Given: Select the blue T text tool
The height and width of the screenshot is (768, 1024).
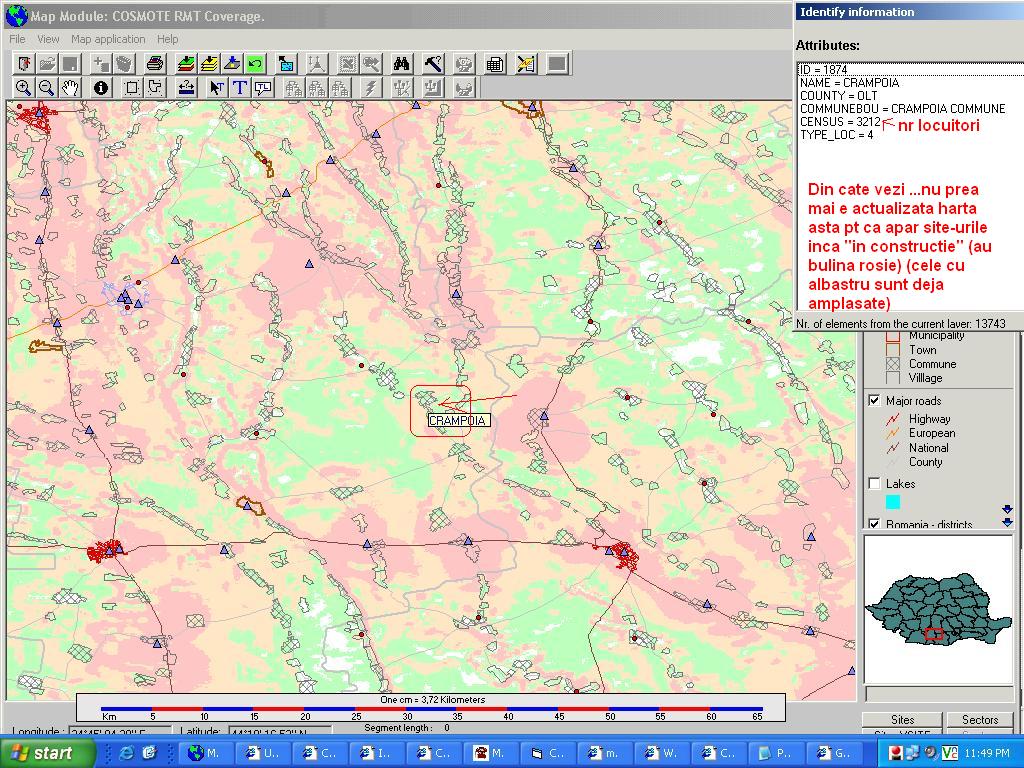Looking at the screenshot, I should click(x=240, y=88).
